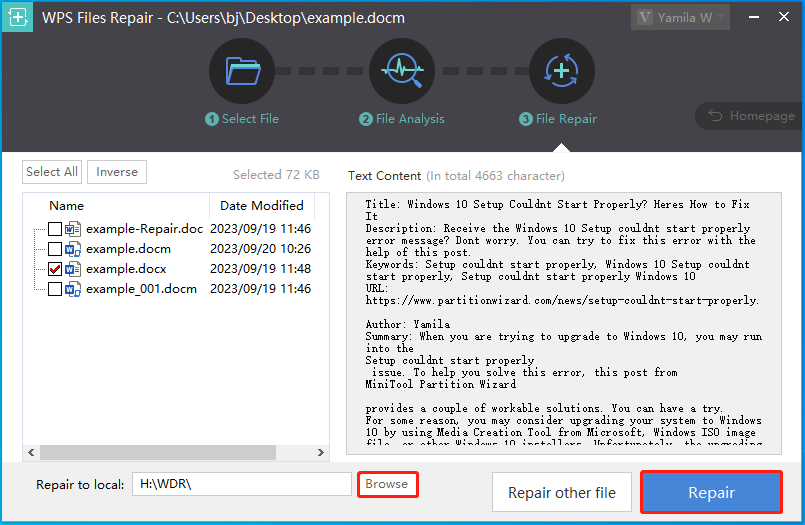Close the WPS Files Repair window

783,17
